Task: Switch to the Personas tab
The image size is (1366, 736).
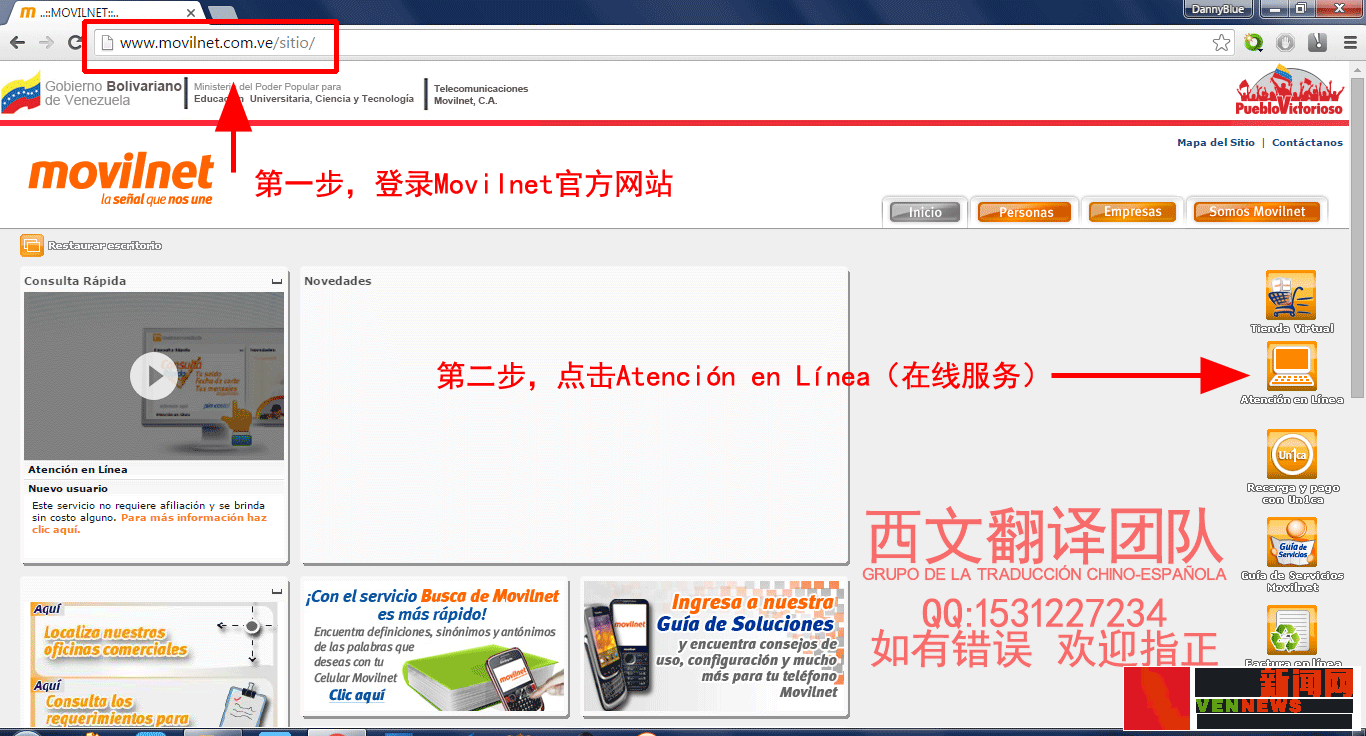Action: click(x=1025, y=212)
